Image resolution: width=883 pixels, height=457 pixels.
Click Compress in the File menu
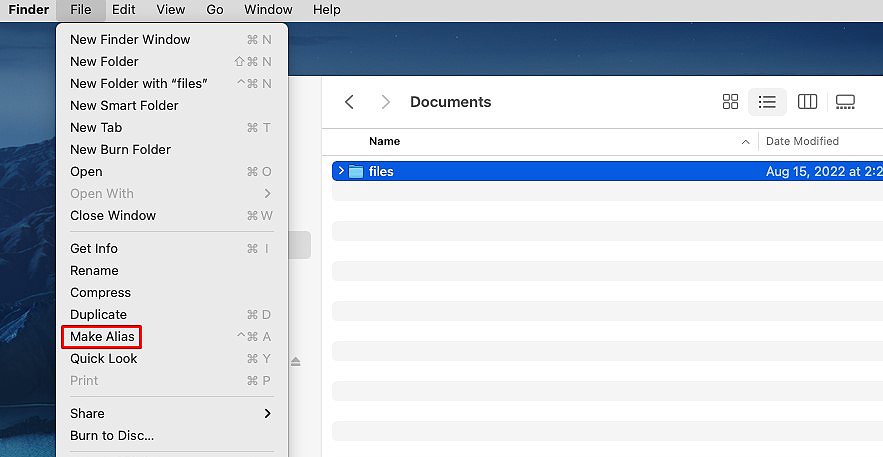coord(100,293)
